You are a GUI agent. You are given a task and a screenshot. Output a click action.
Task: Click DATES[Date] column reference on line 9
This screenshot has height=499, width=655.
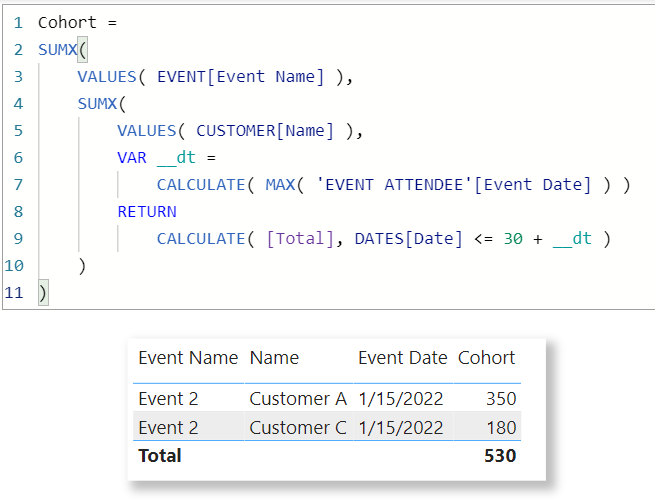click(x=409, y=239)
